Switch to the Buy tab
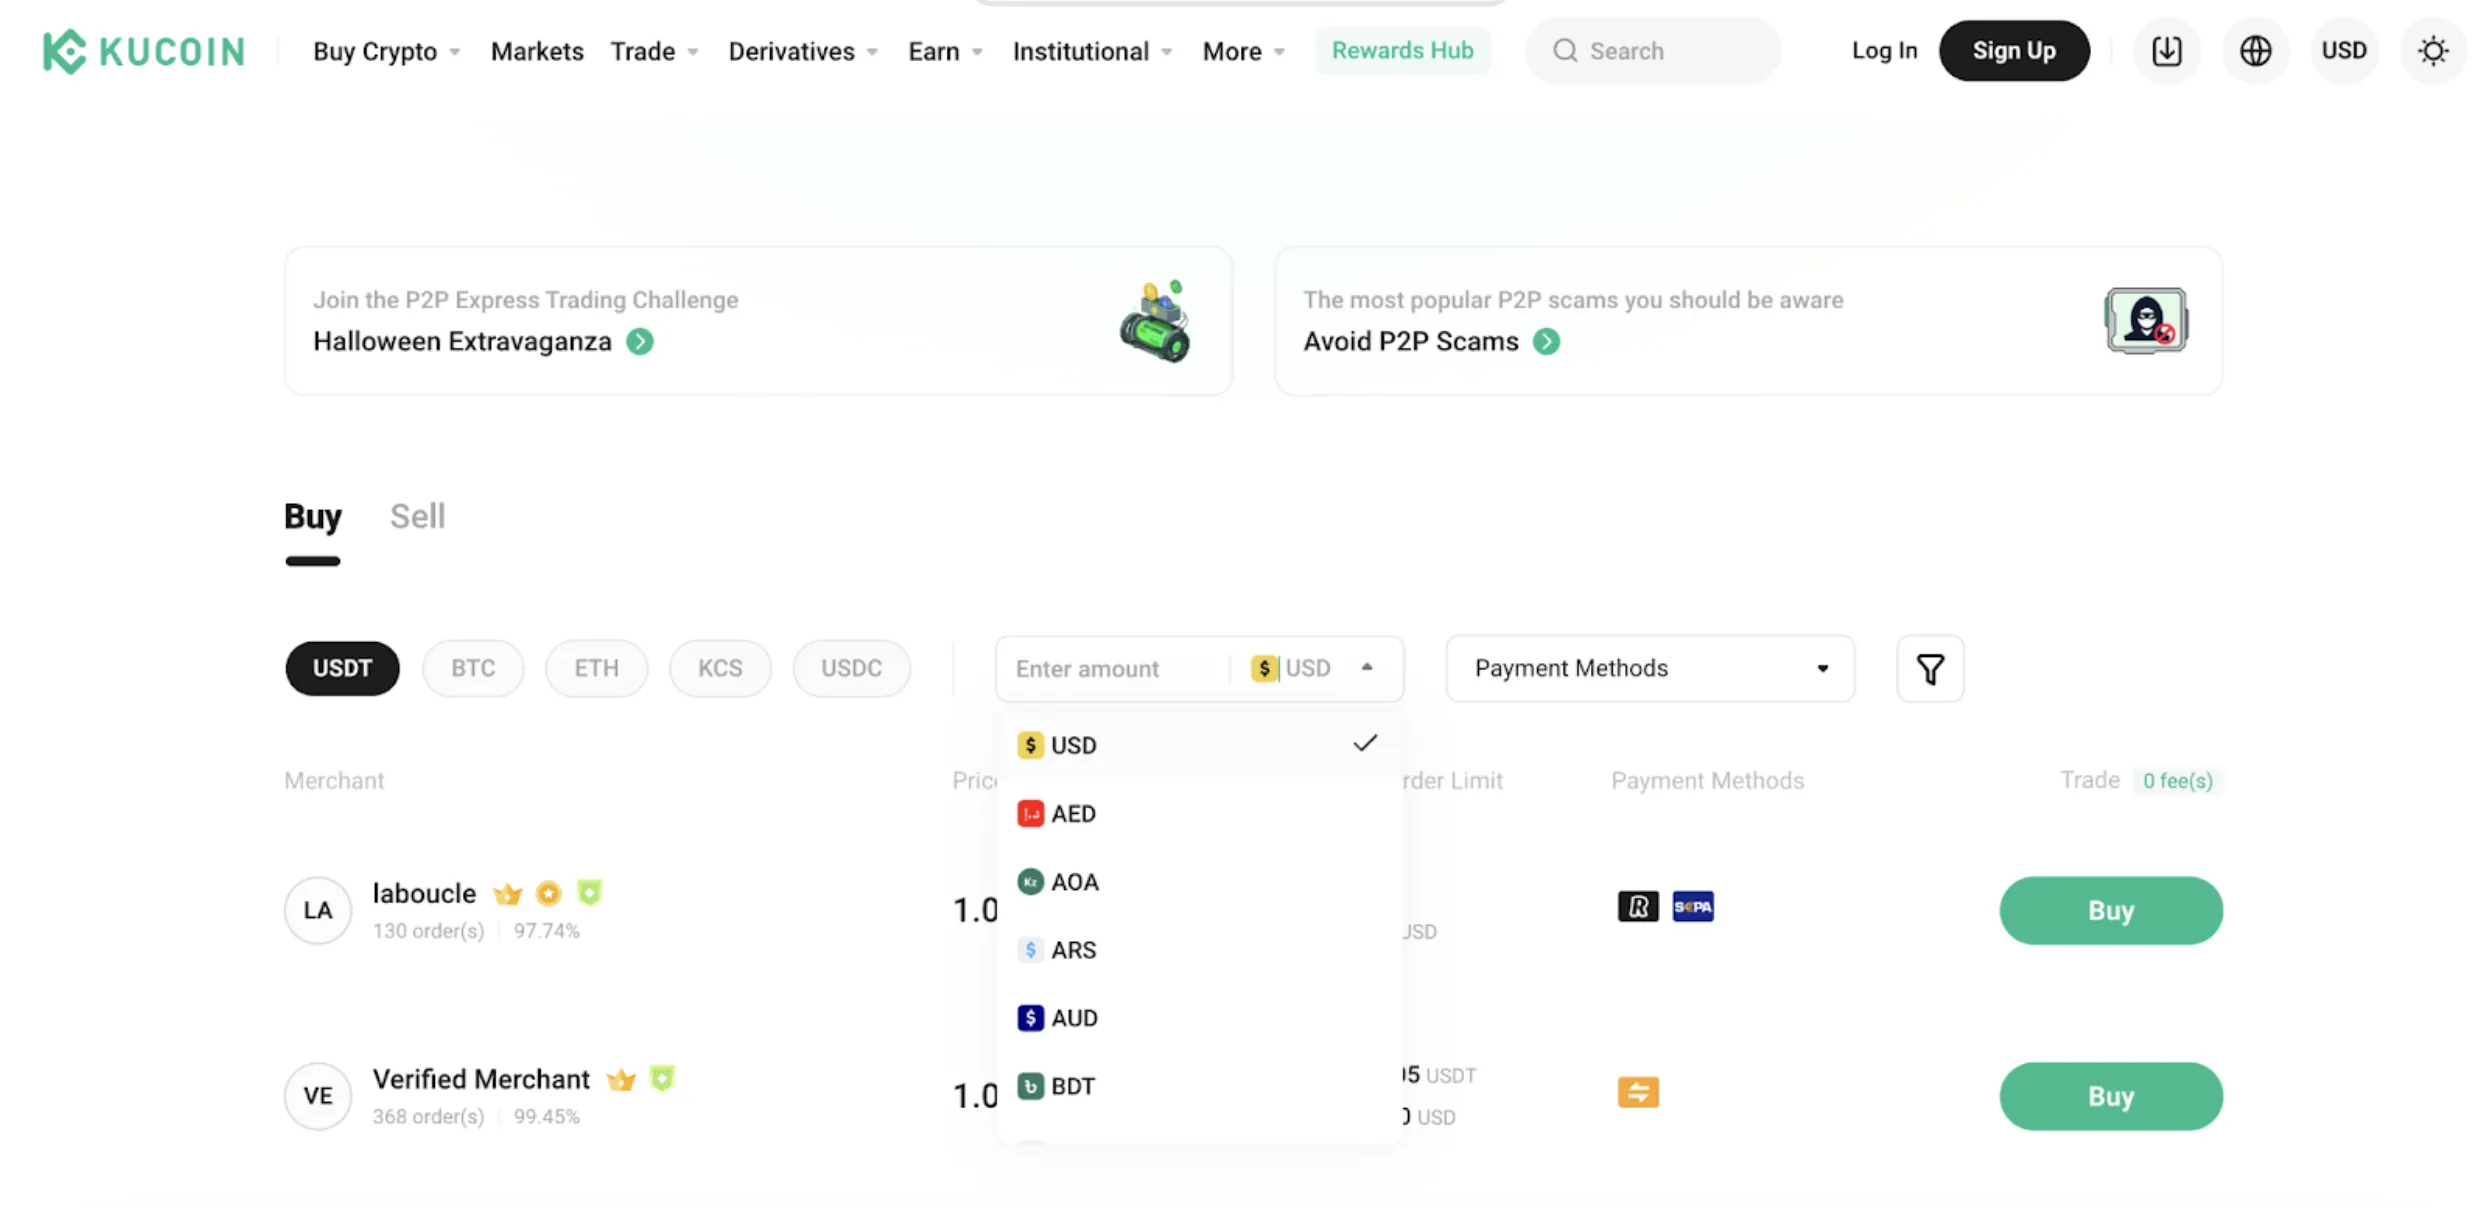The height and width of the screenshot is (1208, 2490). pyautogui.click(x=313, y=517)
